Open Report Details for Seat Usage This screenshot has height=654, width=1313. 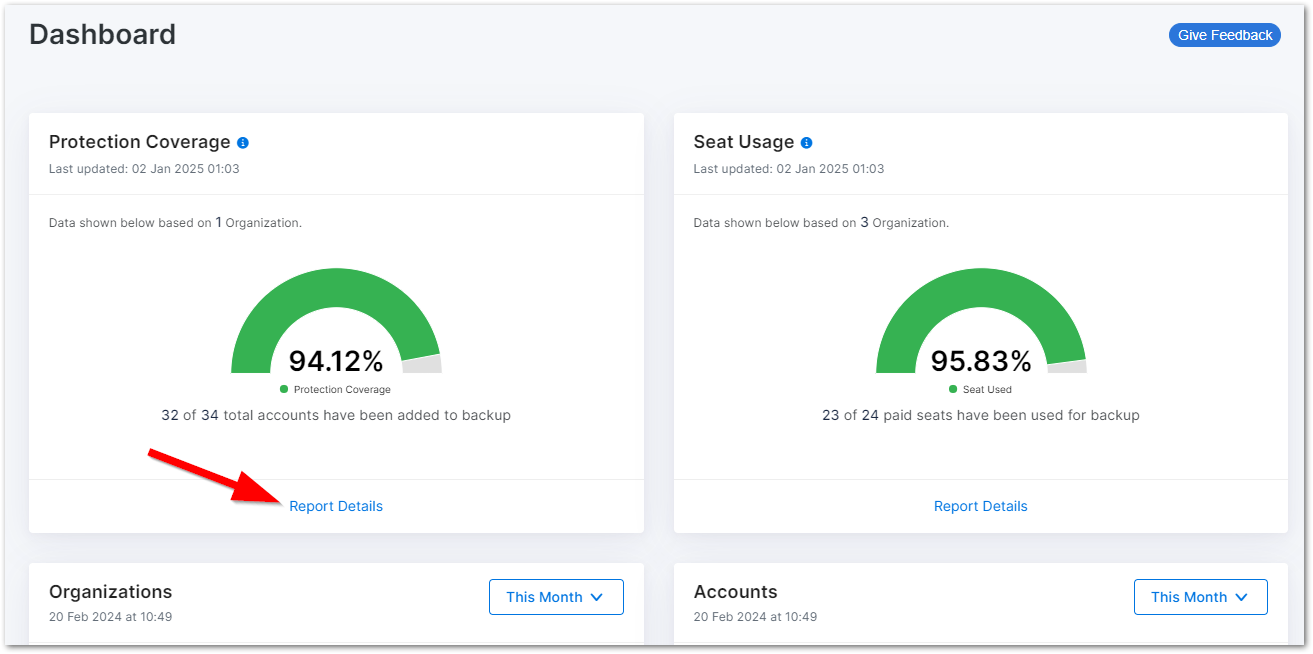[981, 506]
